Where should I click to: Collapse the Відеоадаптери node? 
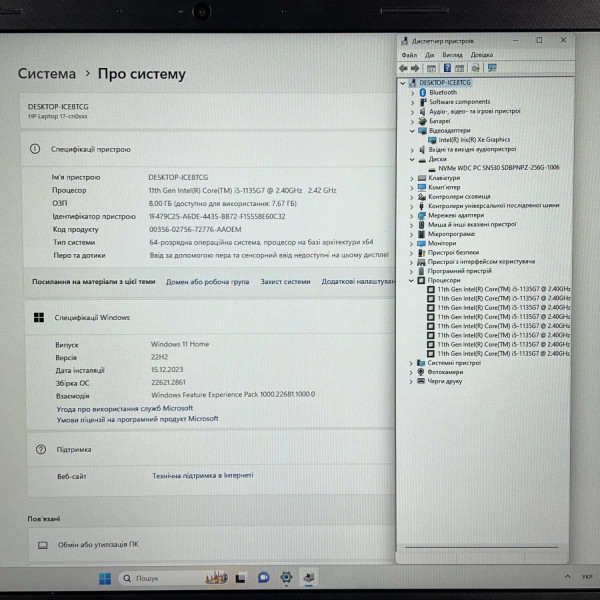(x=412, y=131)
